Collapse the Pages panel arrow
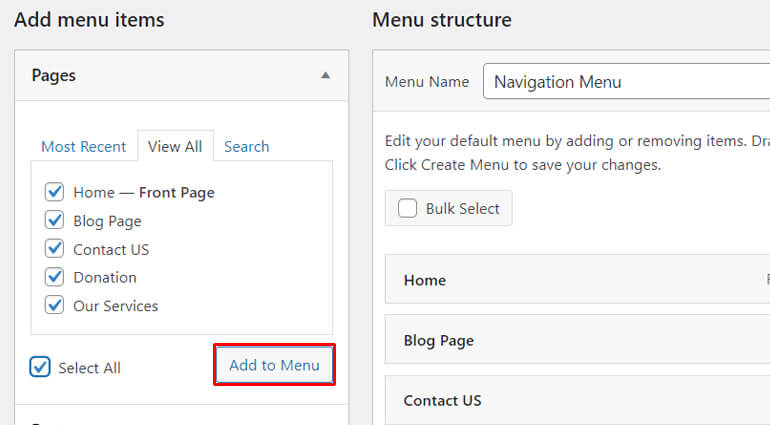This screenshot has height=425, width=770. coord(325,75)
